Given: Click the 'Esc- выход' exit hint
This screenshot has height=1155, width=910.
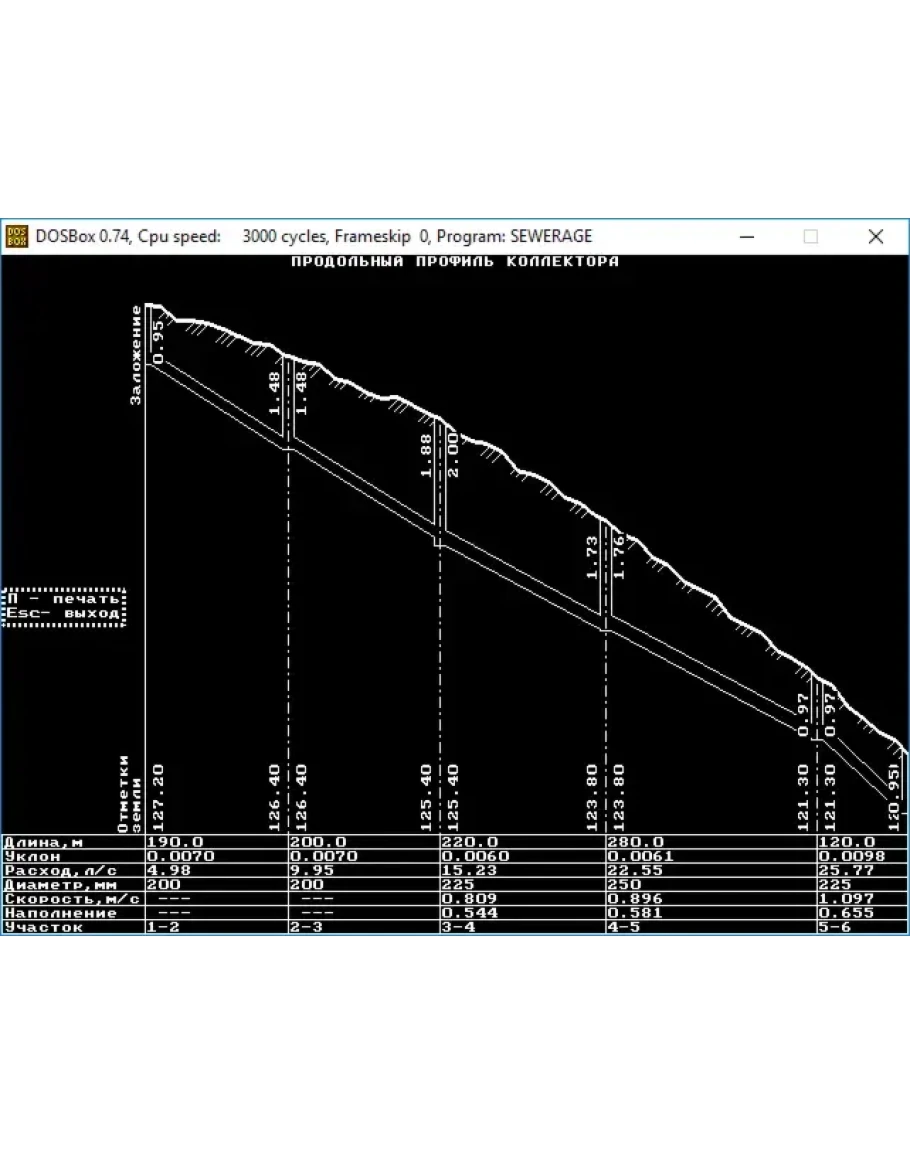Looking at the screenshot, I should (x=63, y=613).
